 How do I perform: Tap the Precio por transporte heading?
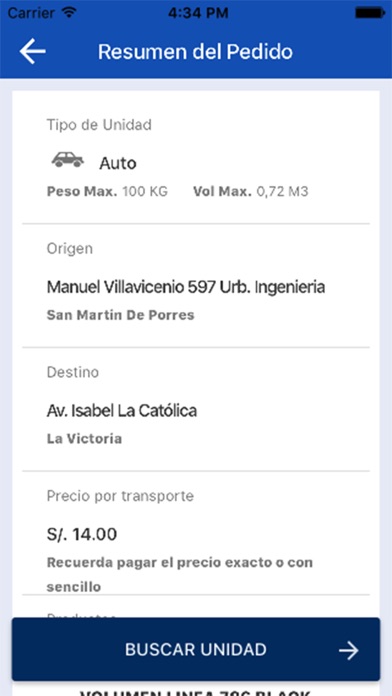coord(120,496)
